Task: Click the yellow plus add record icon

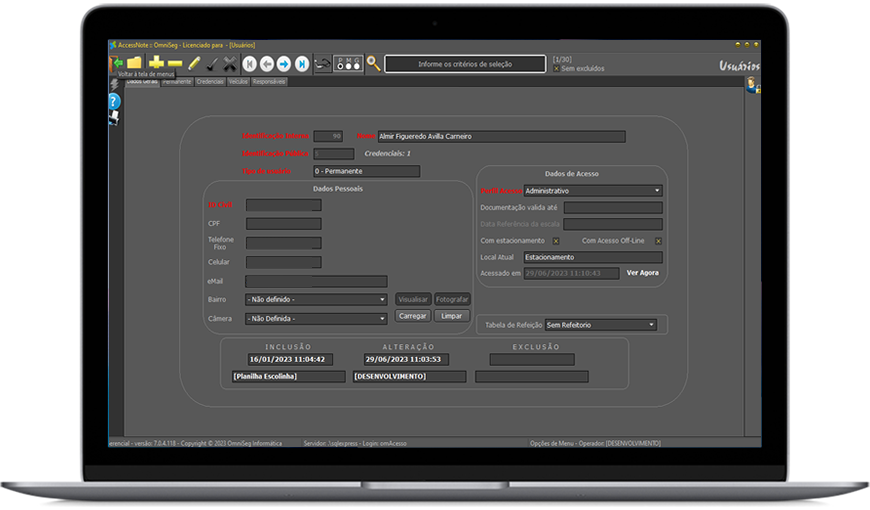Action: point(156,62)
